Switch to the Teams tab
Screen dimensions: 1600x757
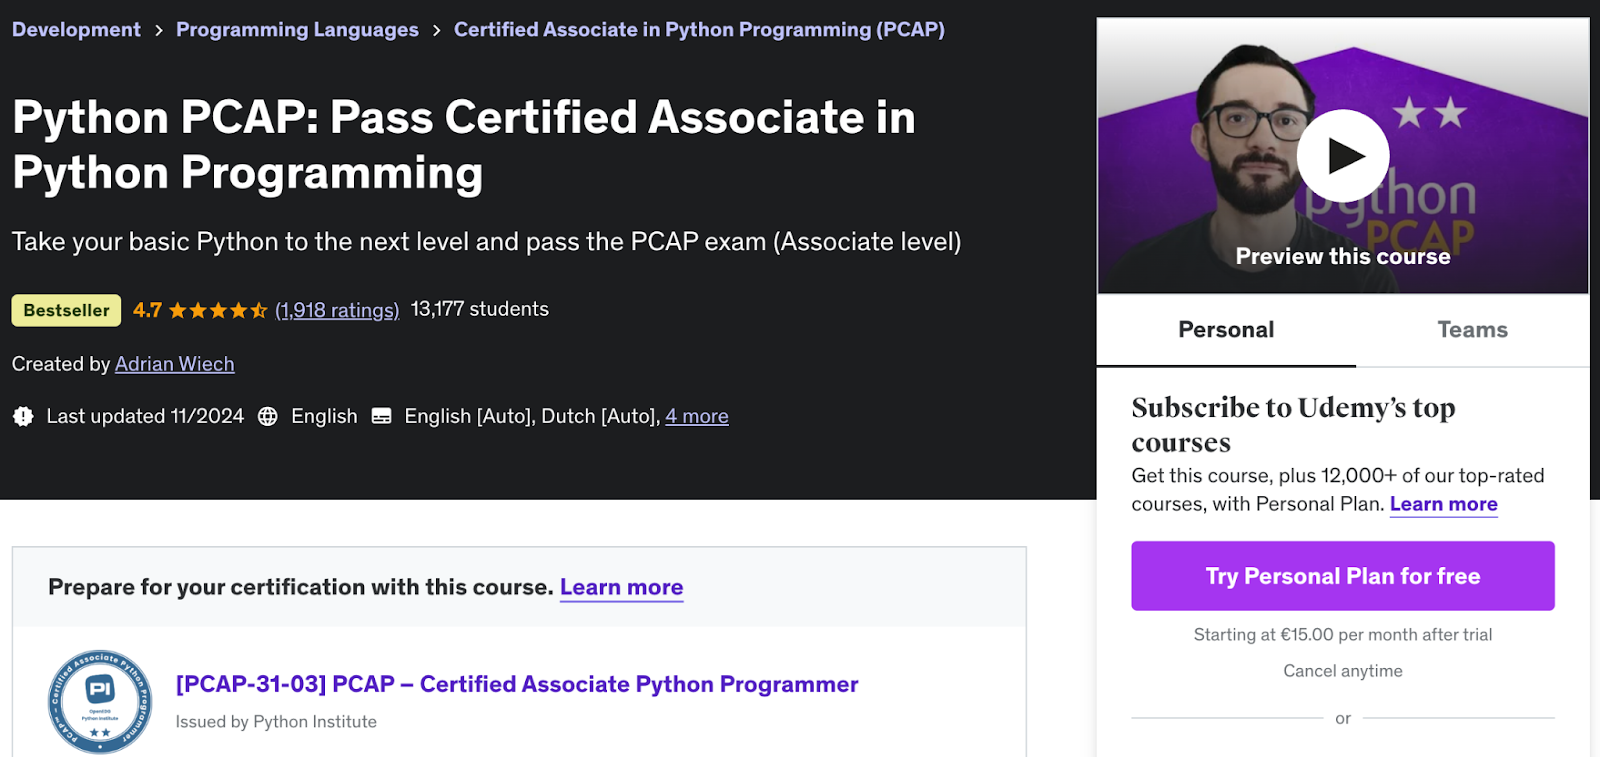click(x=1472, y=330)
